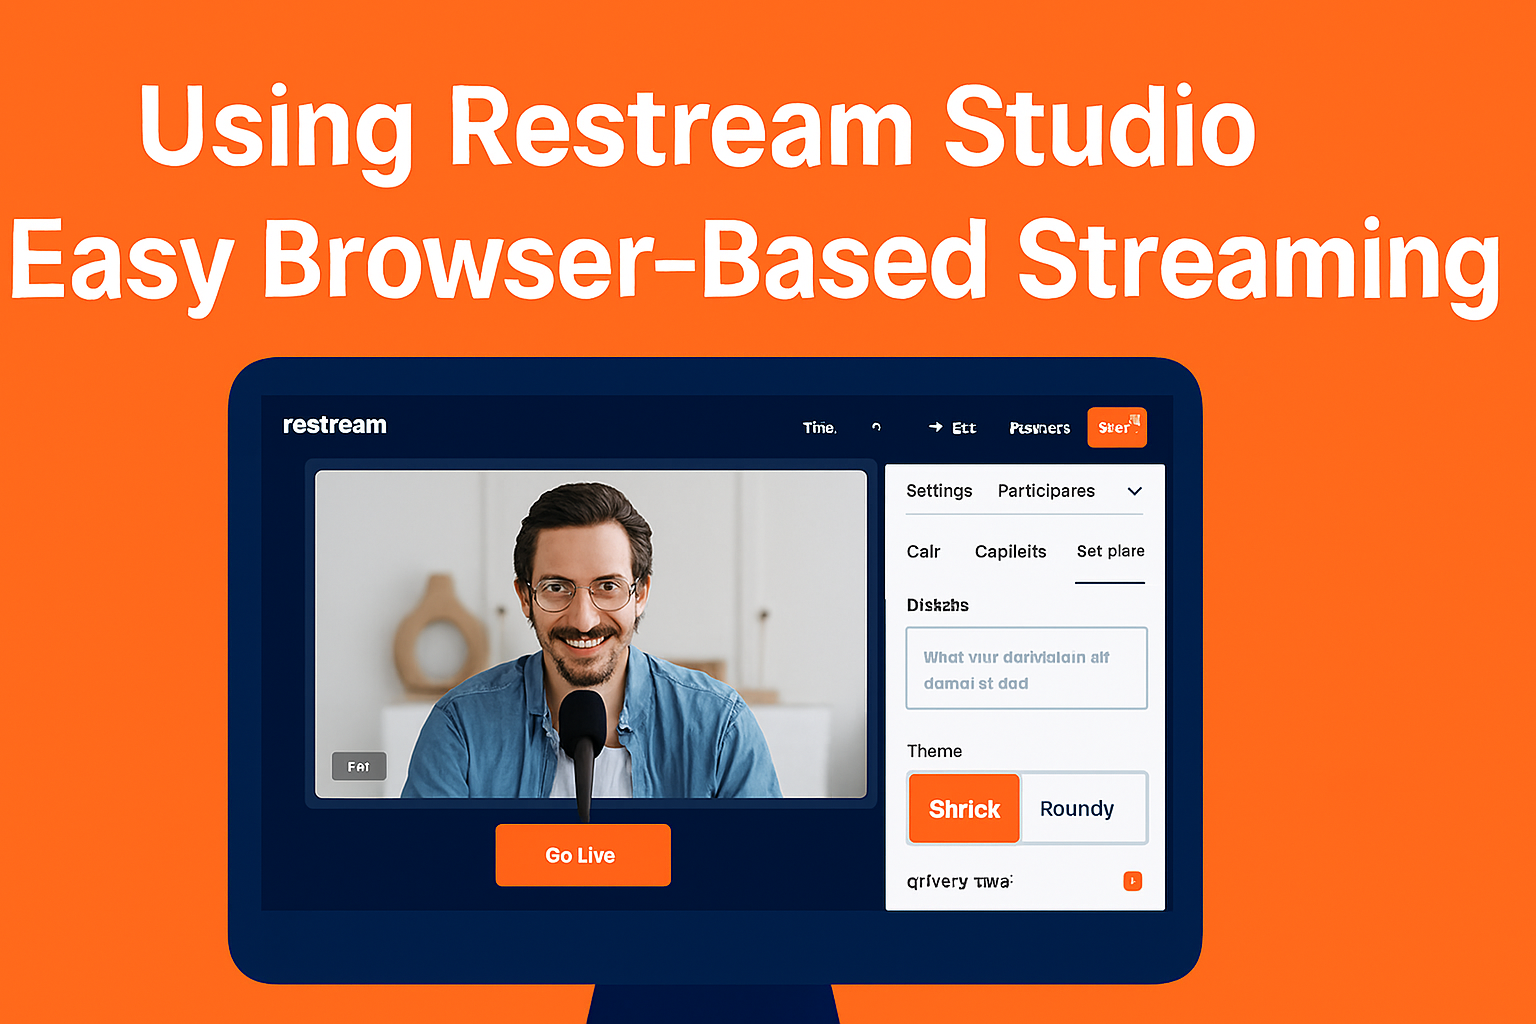
Task: Click the Fat badge on the video preview
Action: pyautogui.click(x=358, y=766)
